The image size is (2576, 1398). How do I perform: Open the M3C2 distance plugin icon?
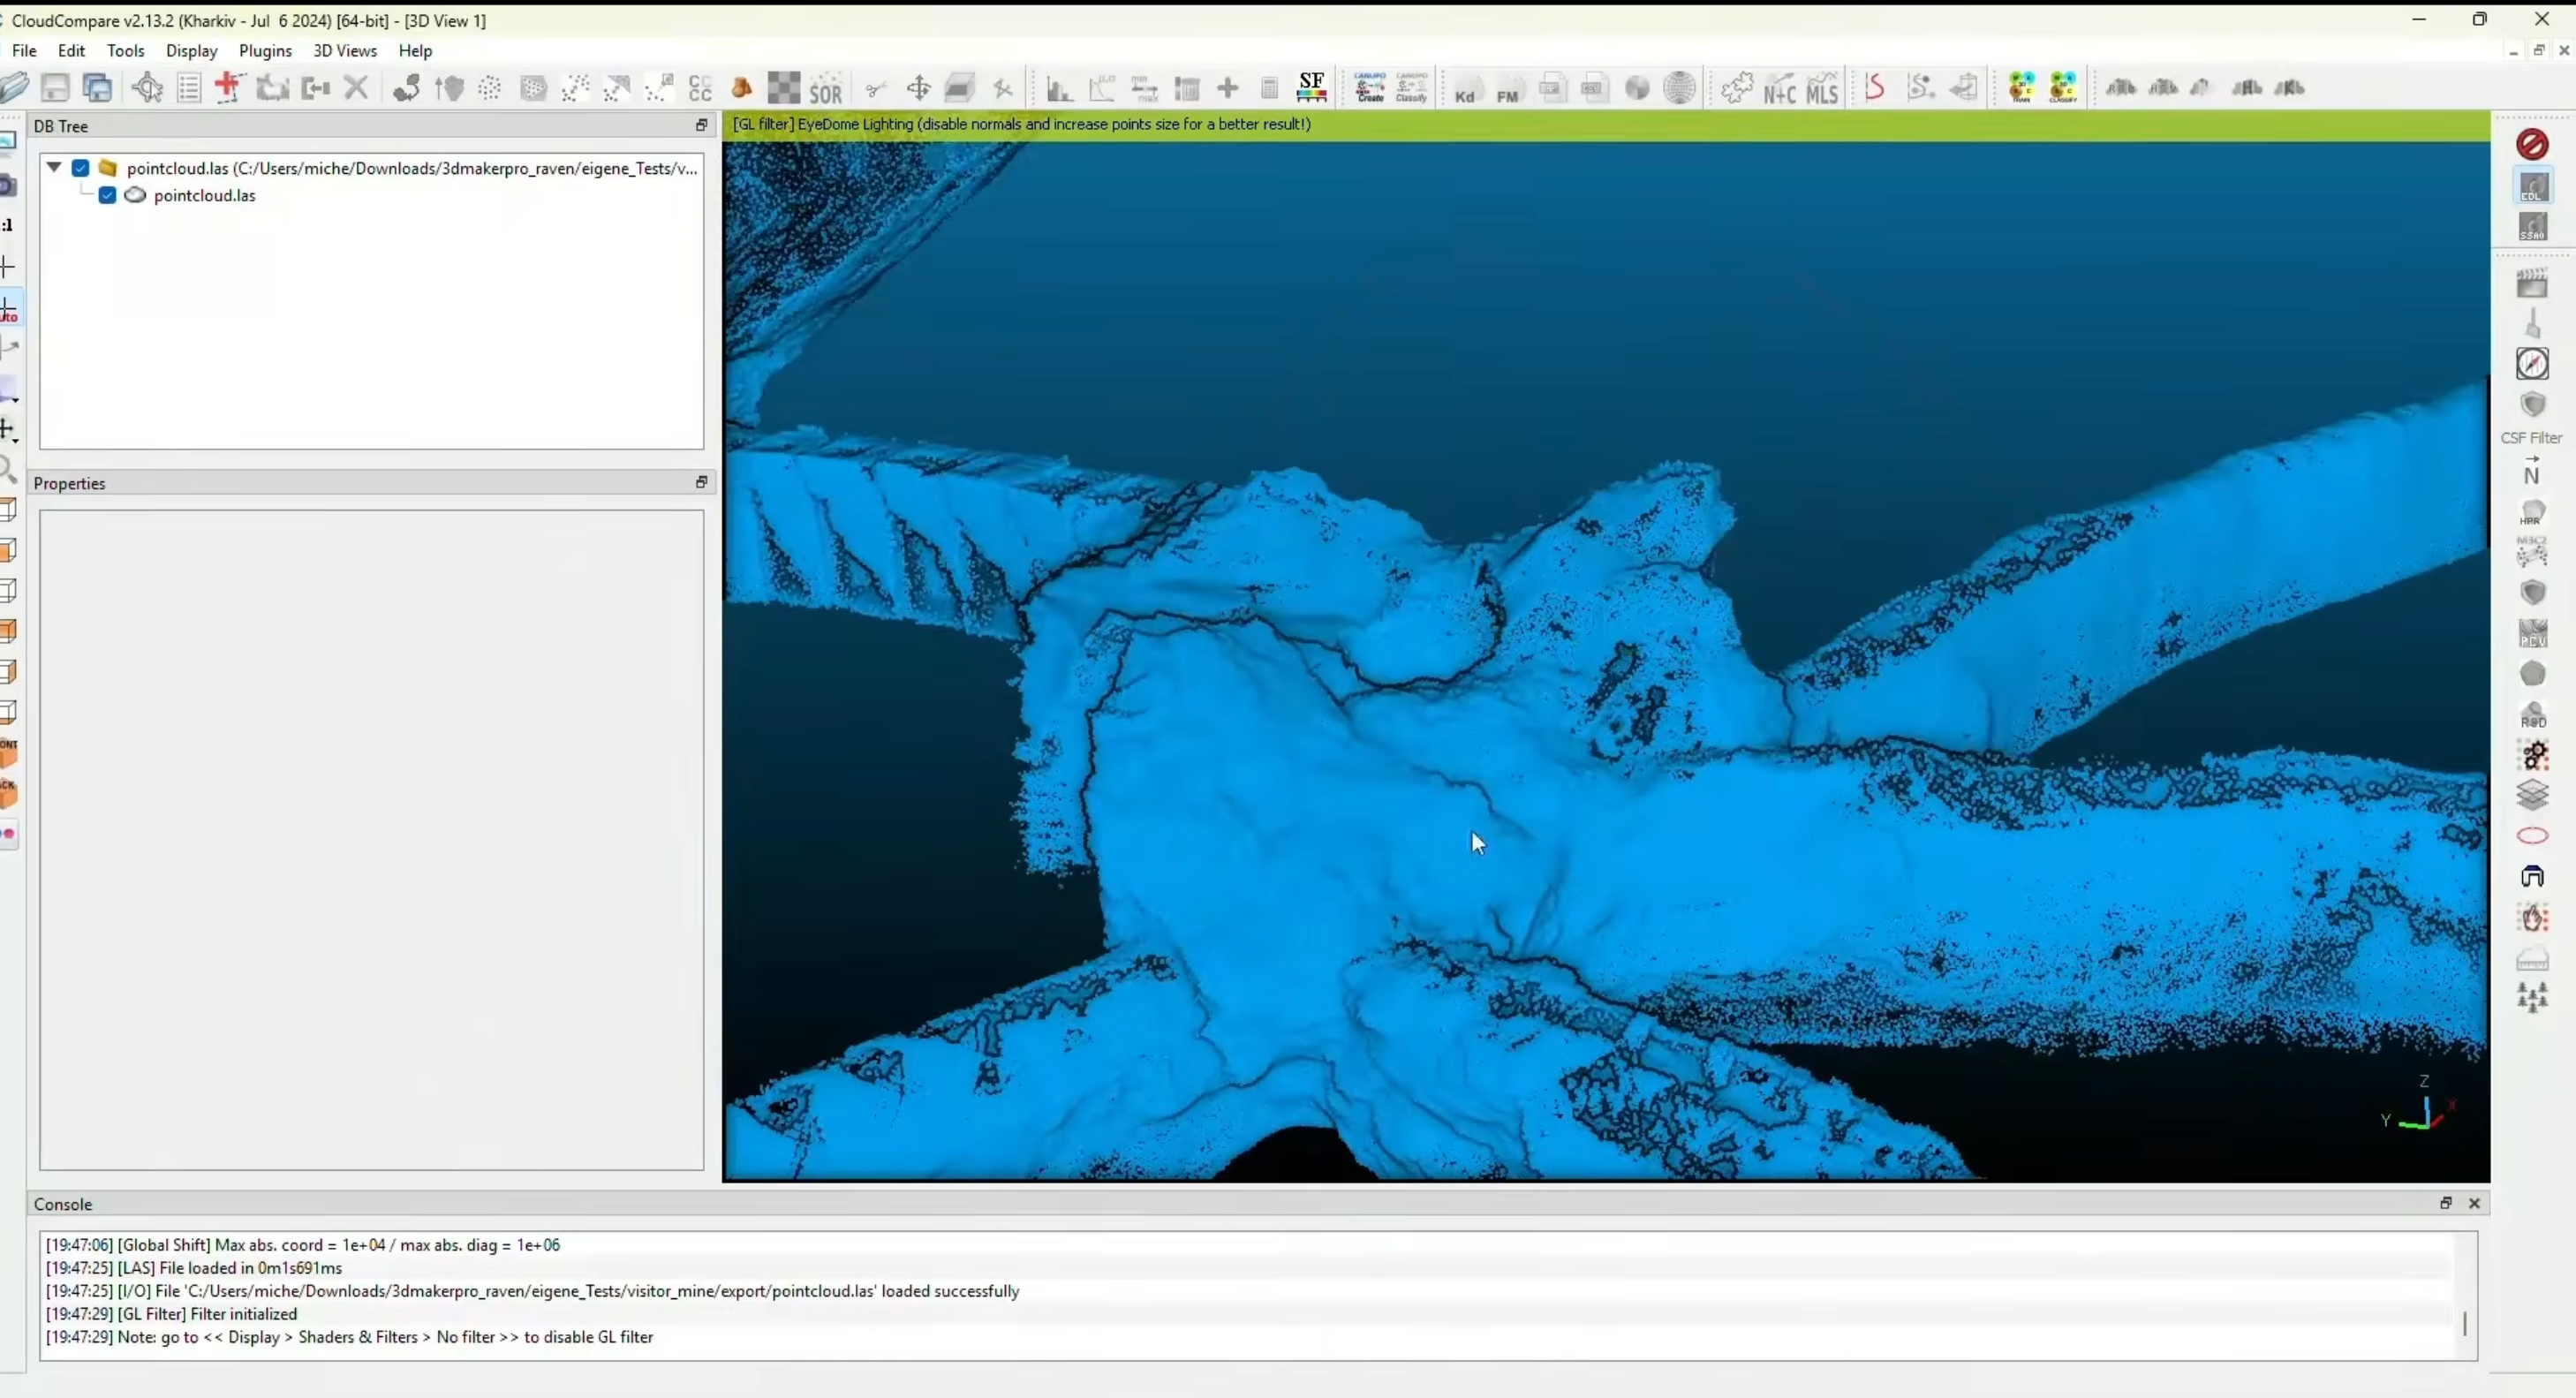tap(2532, 552)
